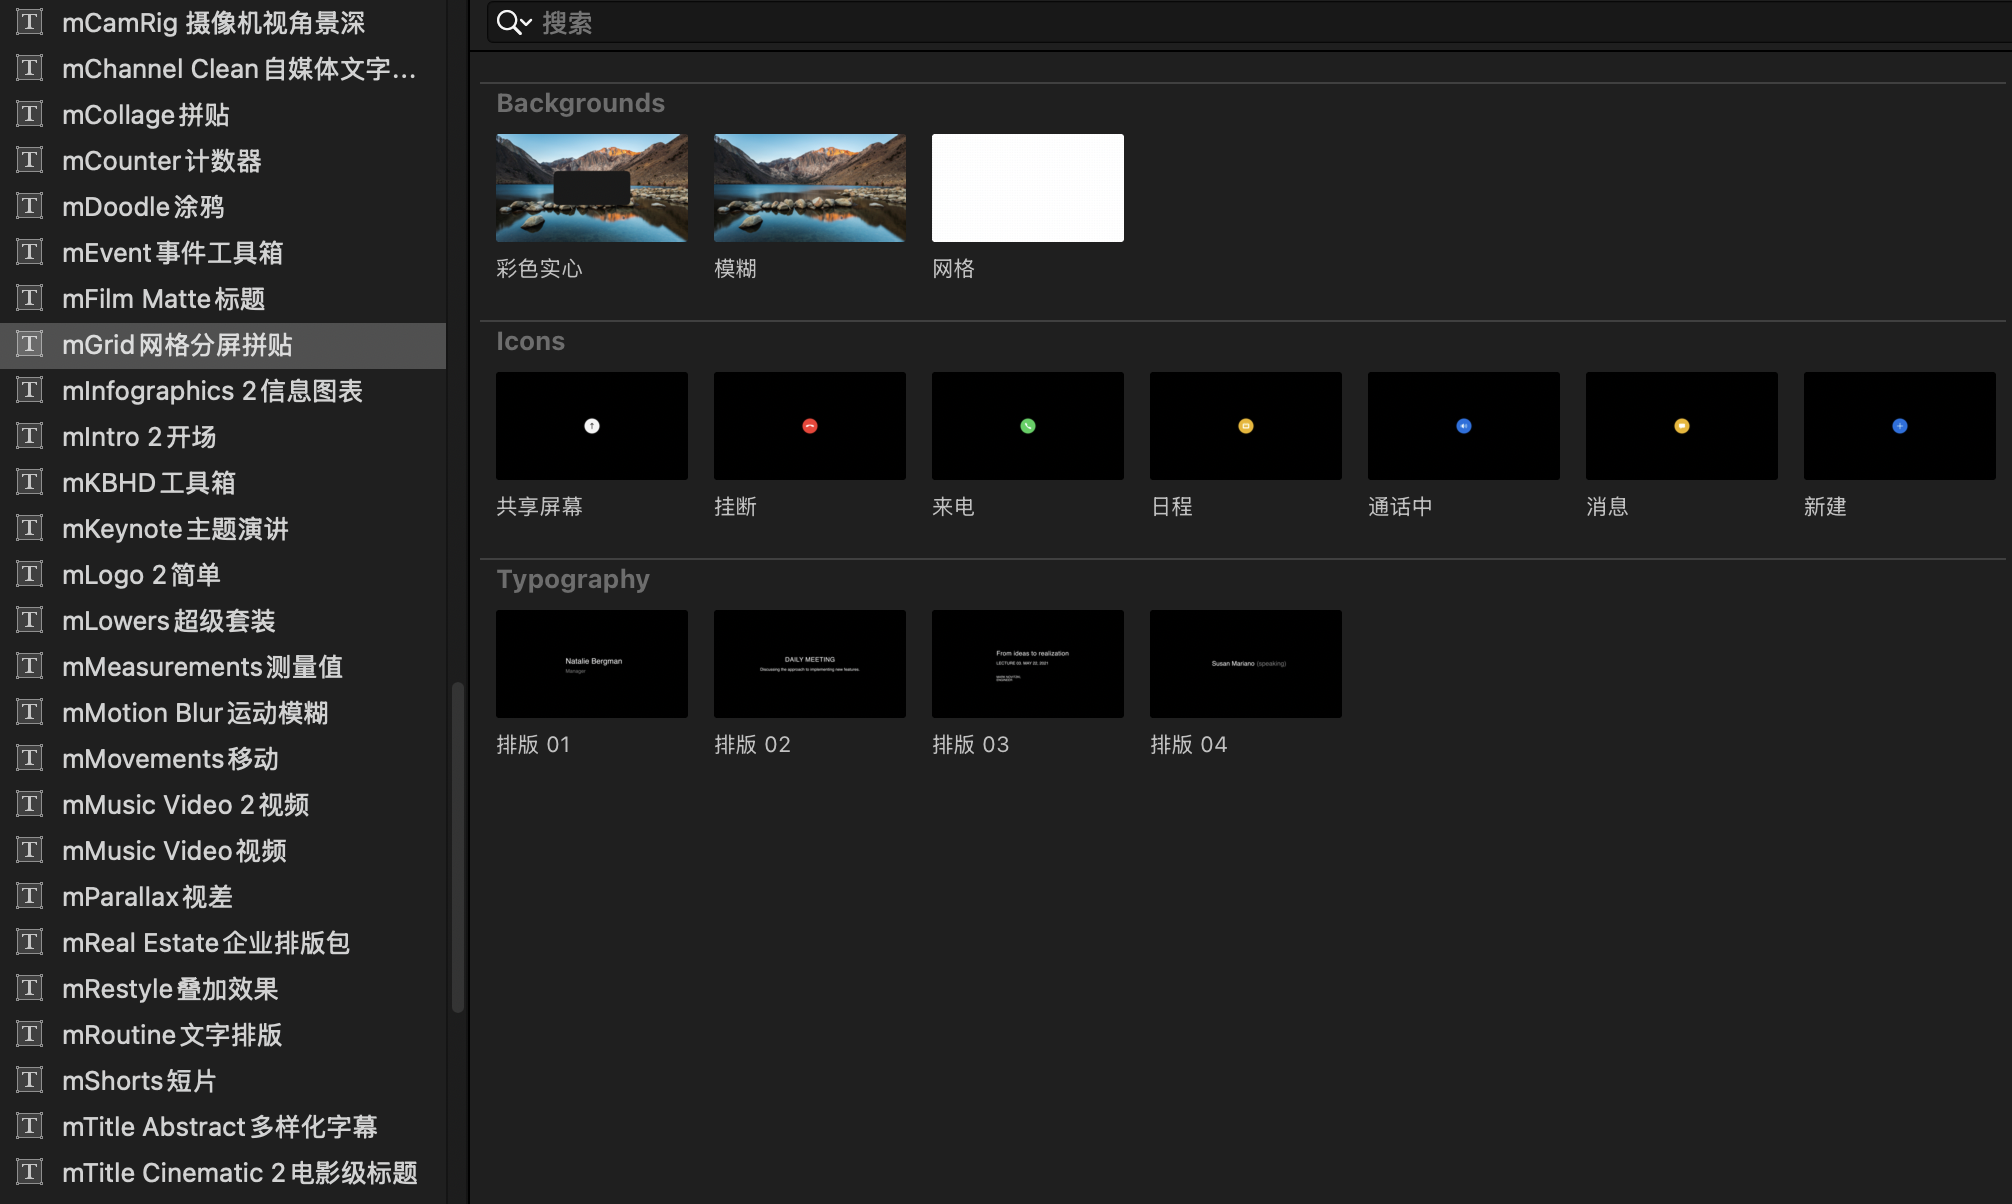
Task: Open mTitle Abstract 多样化字幕 category
Action: tap(223, 1126)
